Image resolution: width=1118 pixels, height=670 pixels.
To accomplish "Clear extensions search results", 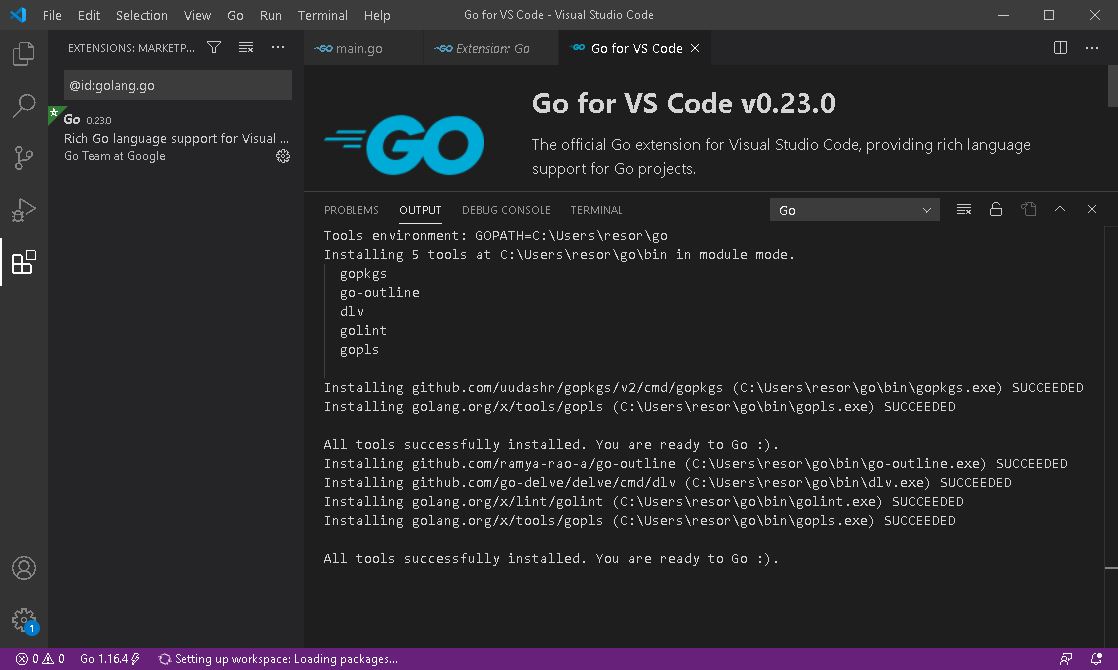I will 246,48.
